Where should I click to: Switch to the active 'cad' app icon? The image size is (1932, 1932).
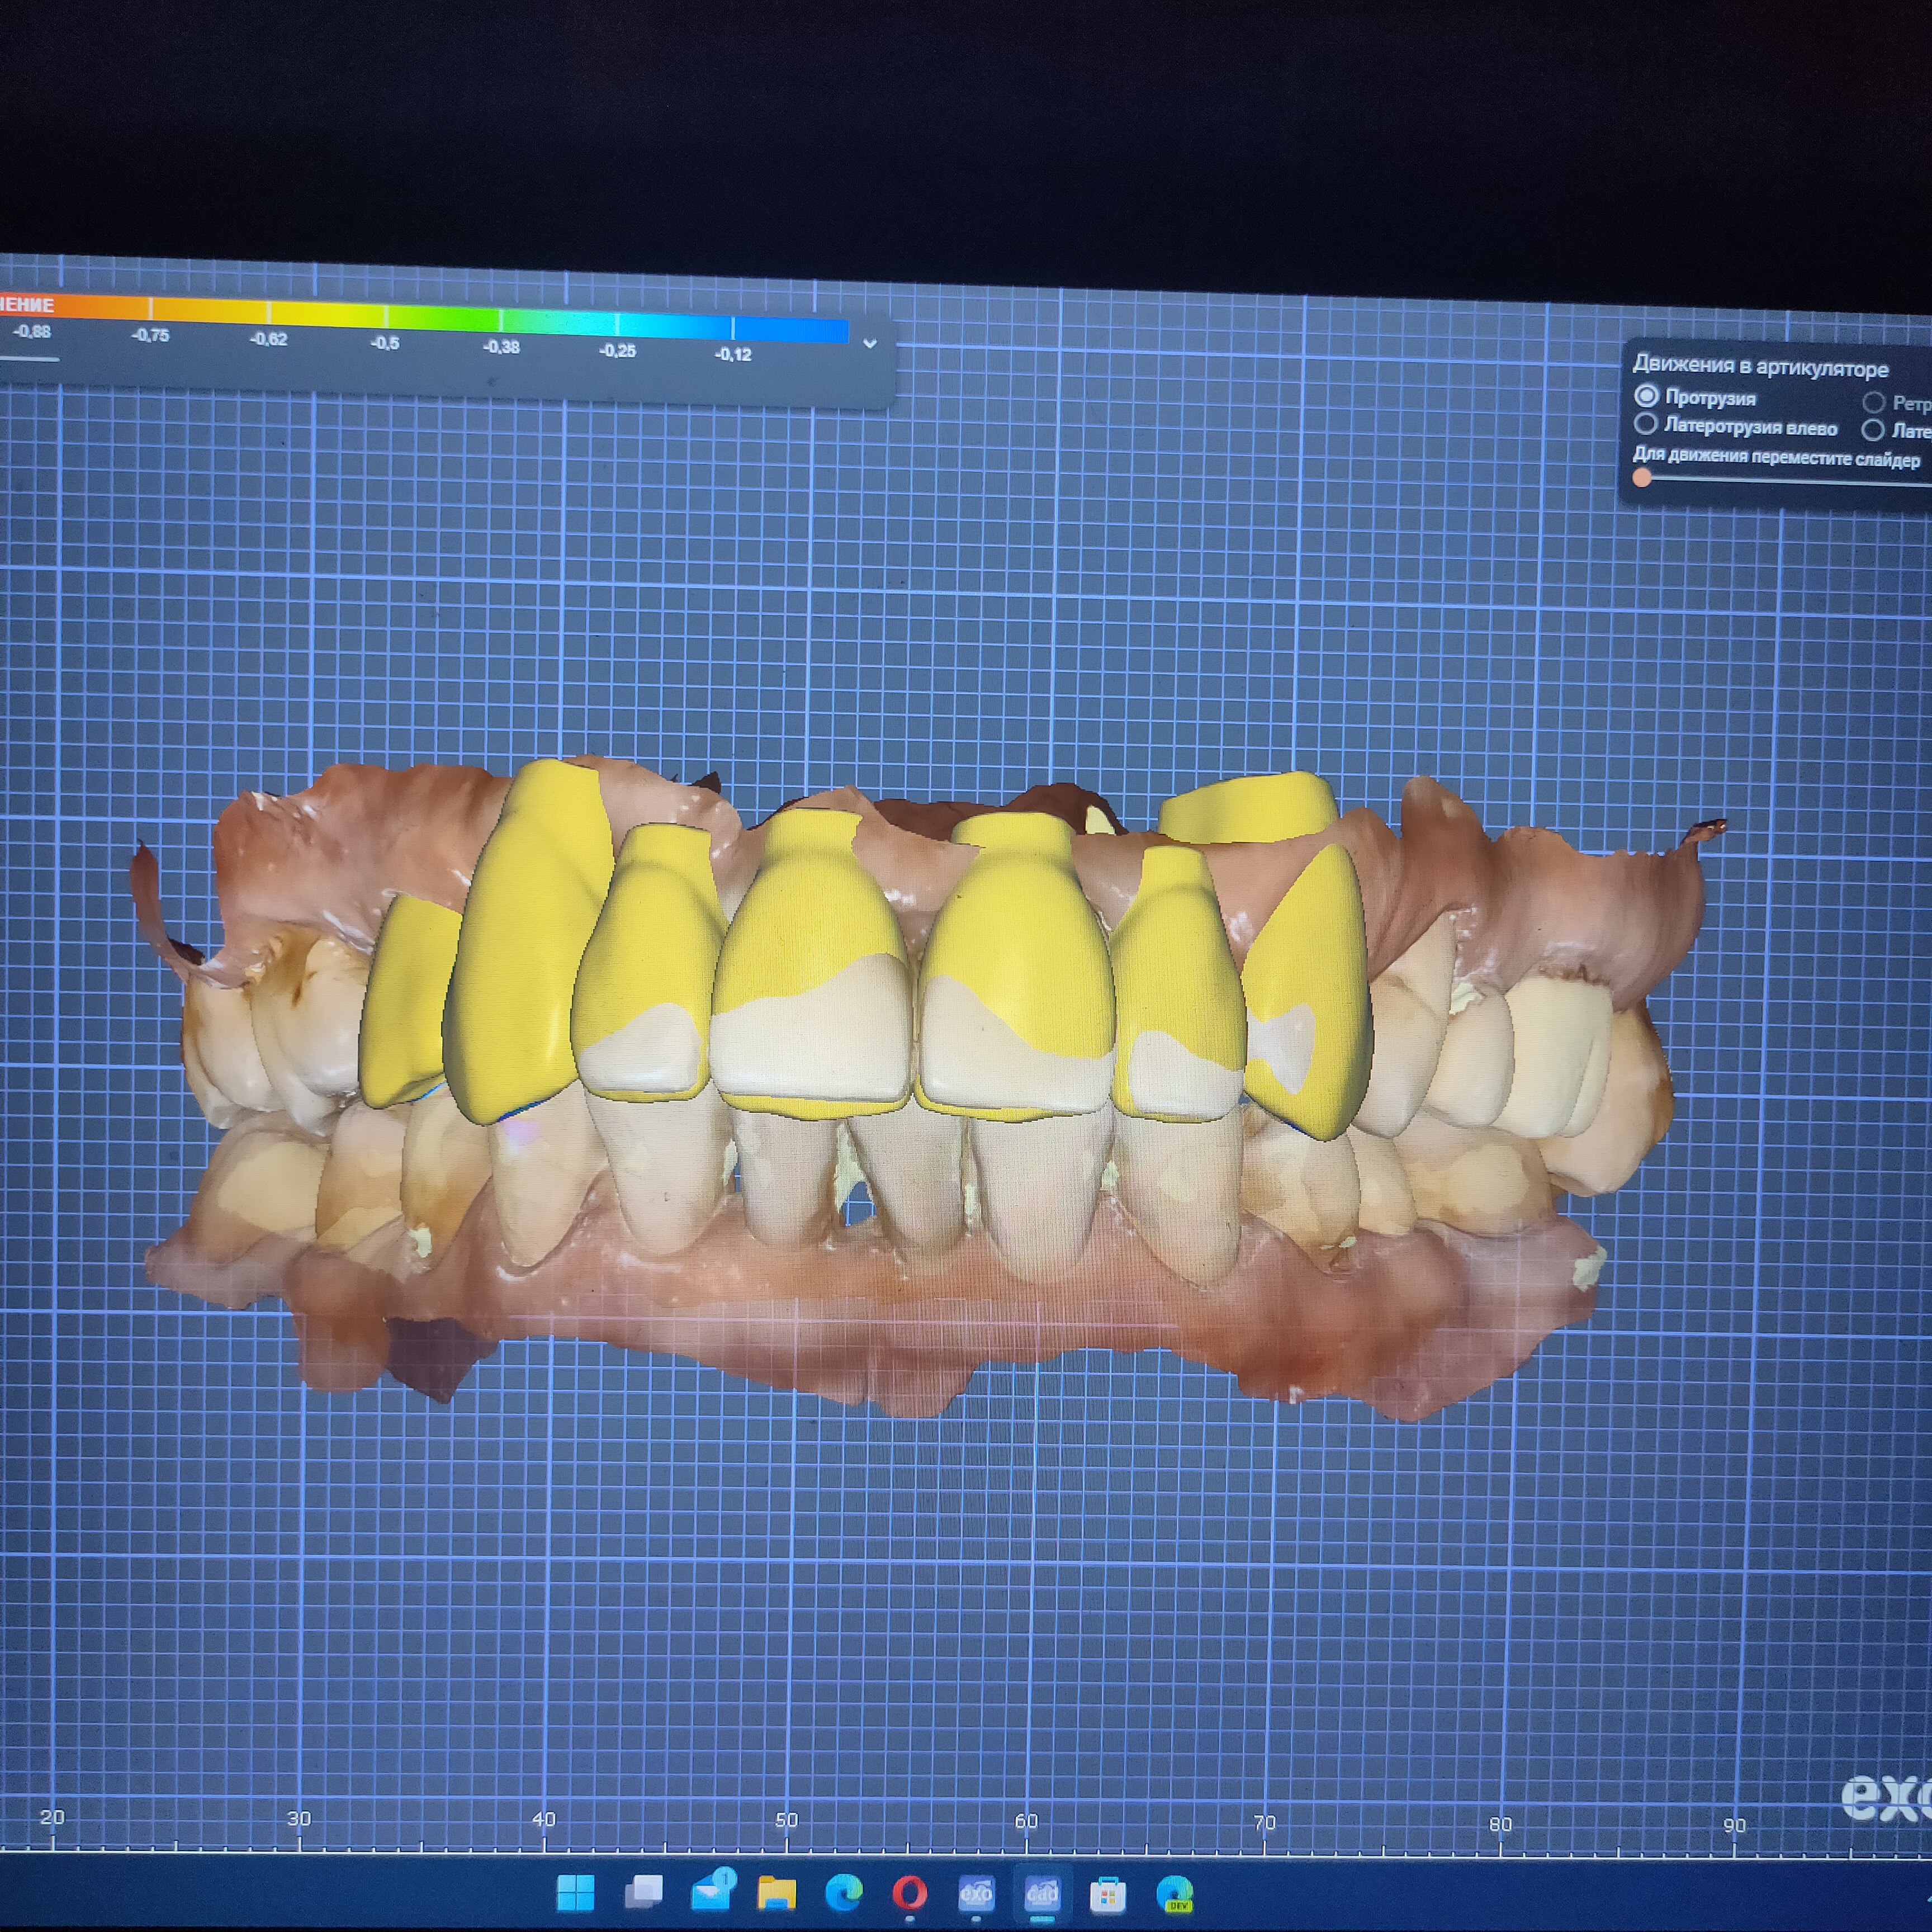click(1041, 1892)
